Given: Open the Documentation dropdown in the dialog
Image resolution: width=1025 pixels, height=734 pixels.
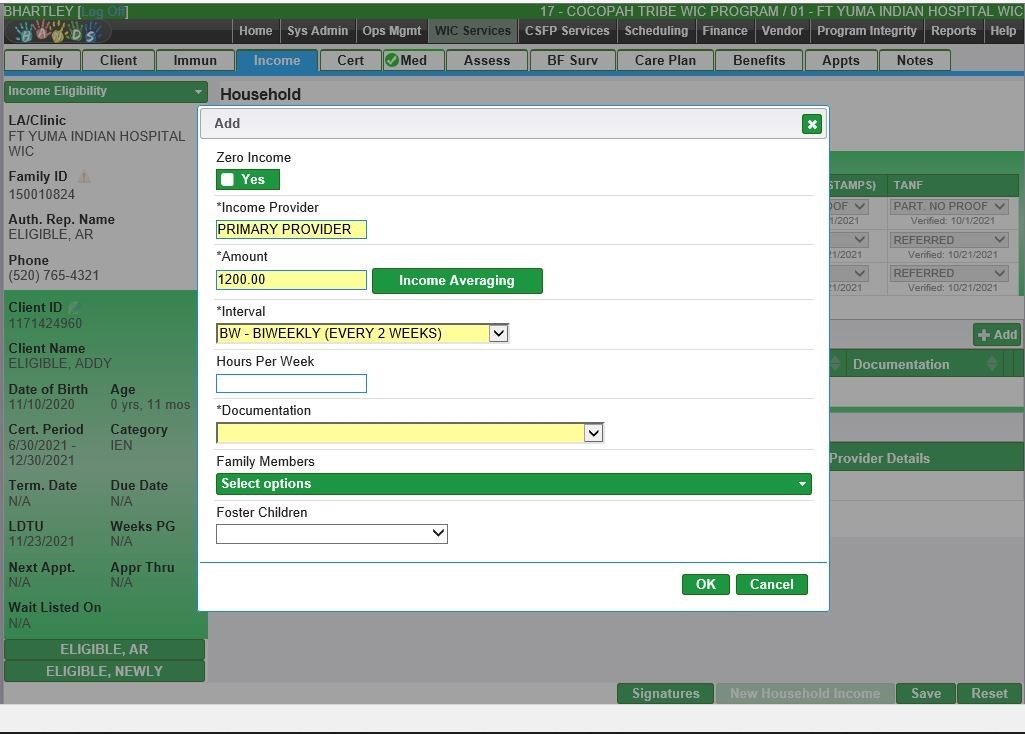Looking at the screenshot, I should tap(593, 433).
